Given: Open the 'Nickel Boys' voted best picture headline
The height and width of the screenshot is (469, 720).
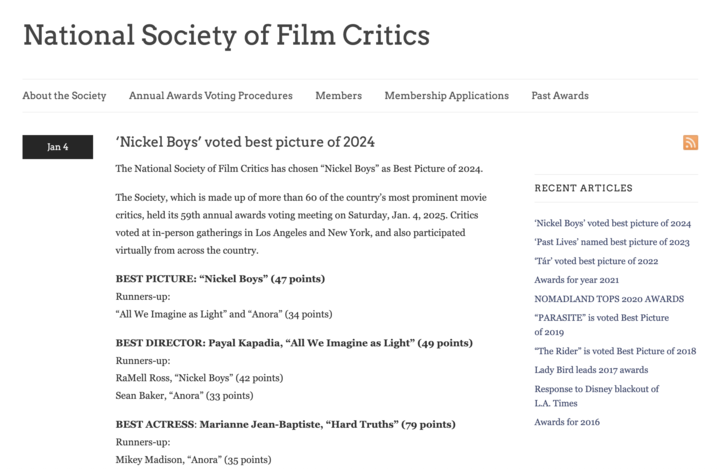Looking at the screenshot, I should (x=245, y=142).
